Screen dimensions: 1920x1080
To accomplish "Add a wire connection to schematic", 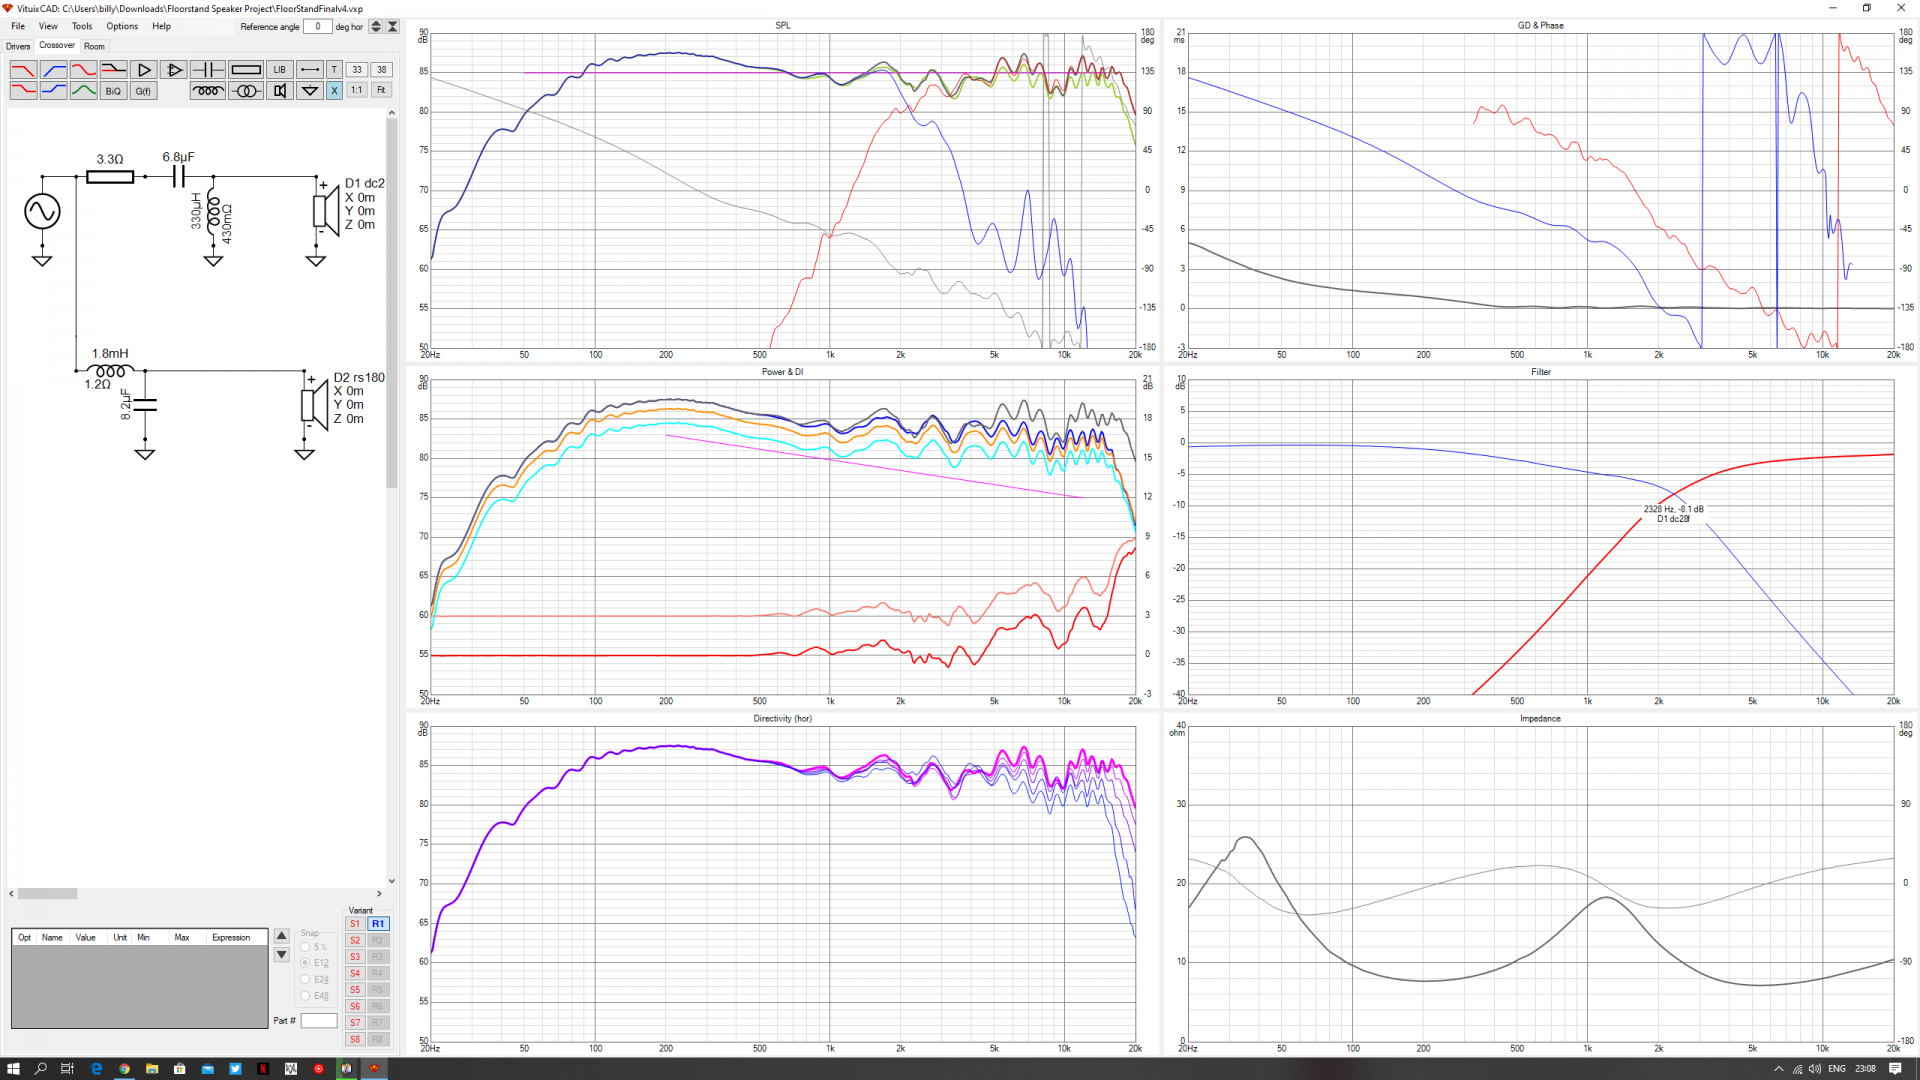I will tap(310, 70).
